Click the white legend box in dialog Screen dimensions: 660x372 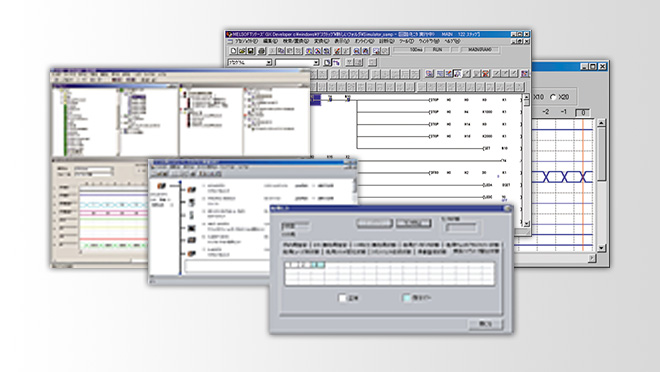click(342, 298)
